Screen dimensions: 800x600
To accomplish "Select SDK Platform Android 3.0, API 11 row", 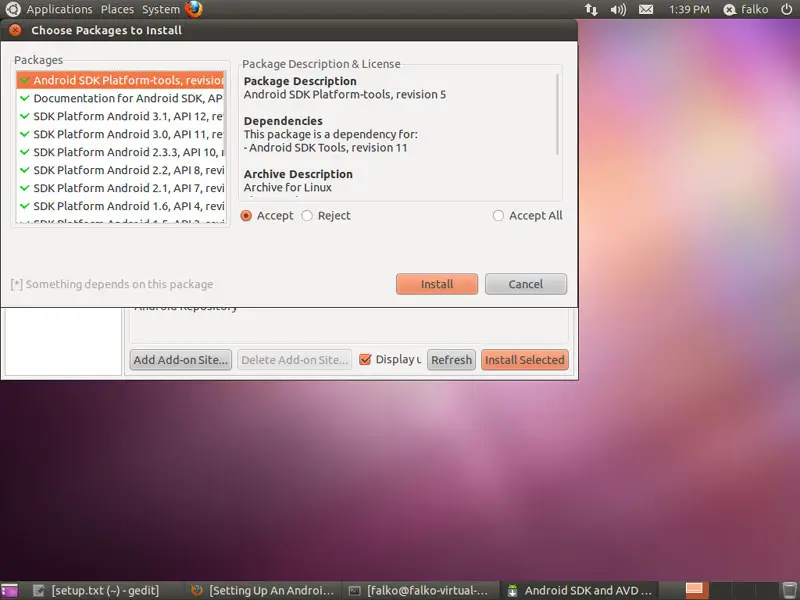I will pyautogui.click(x=120, y=134).
